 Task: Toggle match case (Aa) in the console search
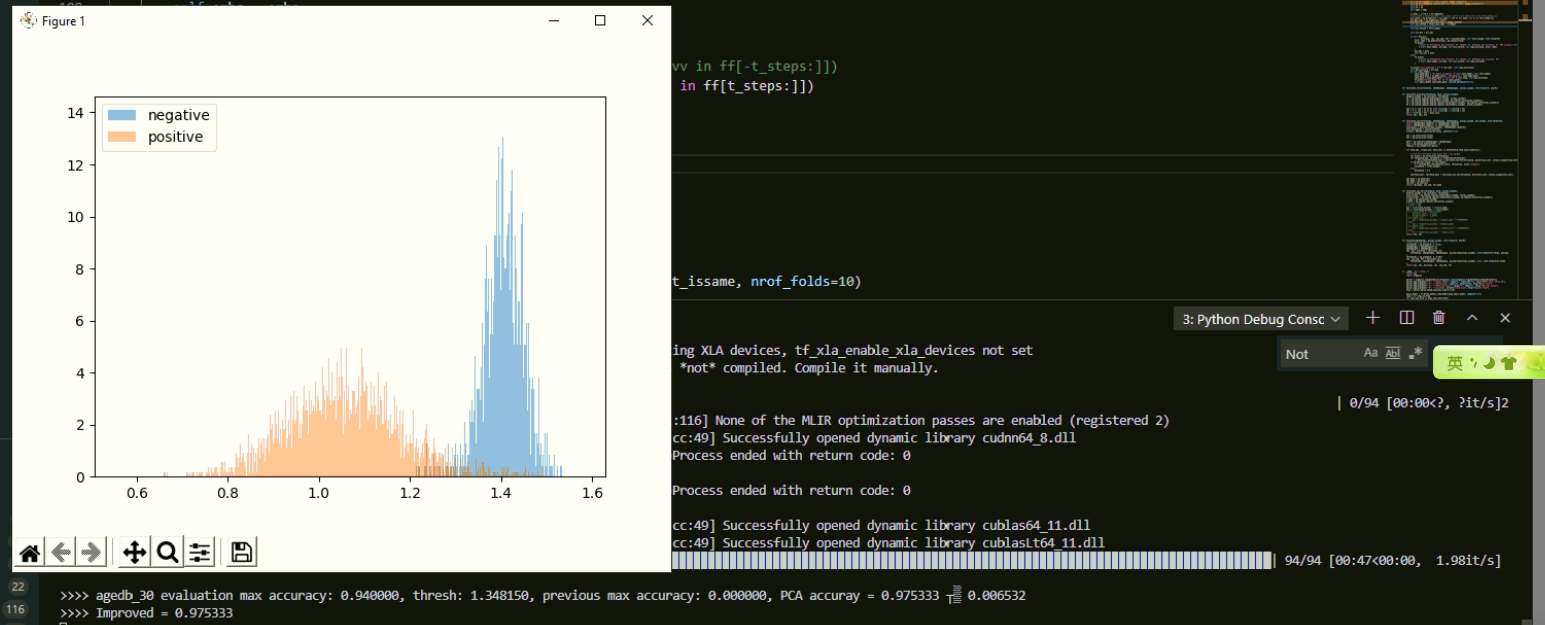pyautogui.click(x=1371, y=353)
